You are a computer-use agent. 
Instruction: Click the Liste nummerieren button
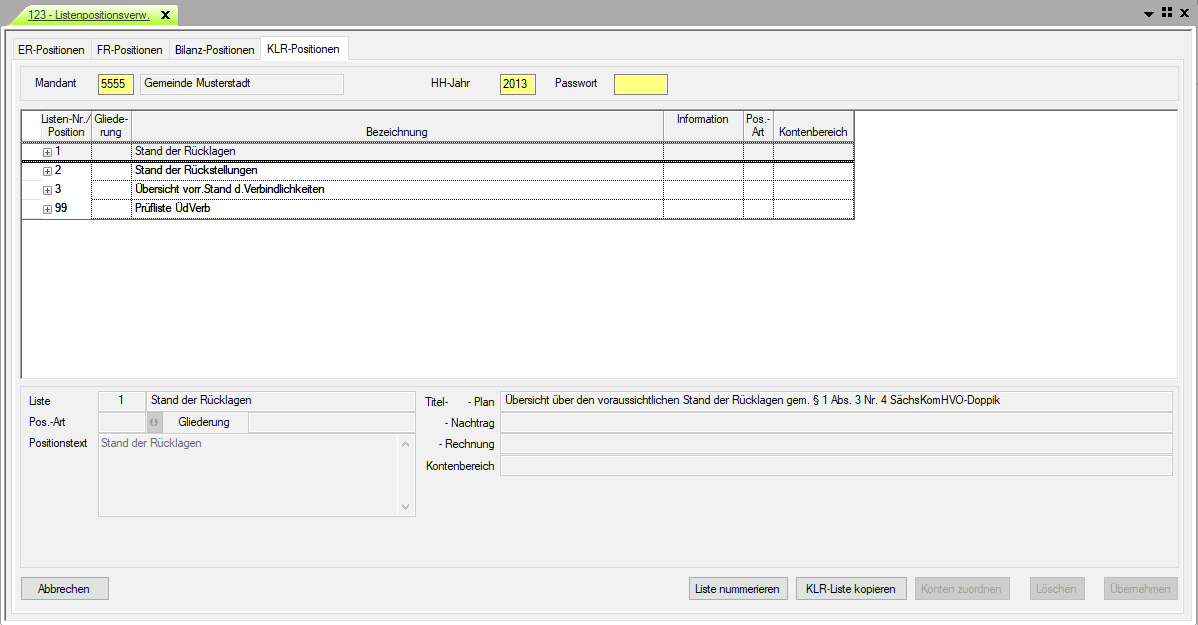click(x=738, y=589)
